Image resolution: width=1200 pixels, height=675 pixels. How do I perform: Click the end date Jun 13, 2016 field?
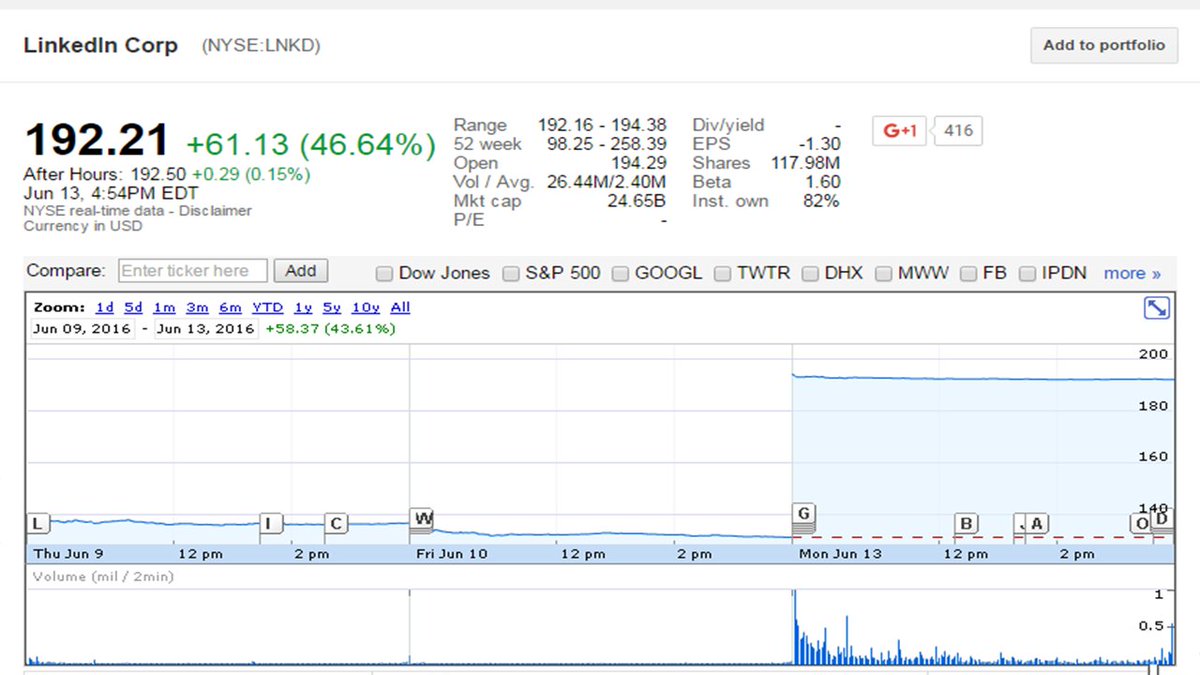click(x=206, y=328)
